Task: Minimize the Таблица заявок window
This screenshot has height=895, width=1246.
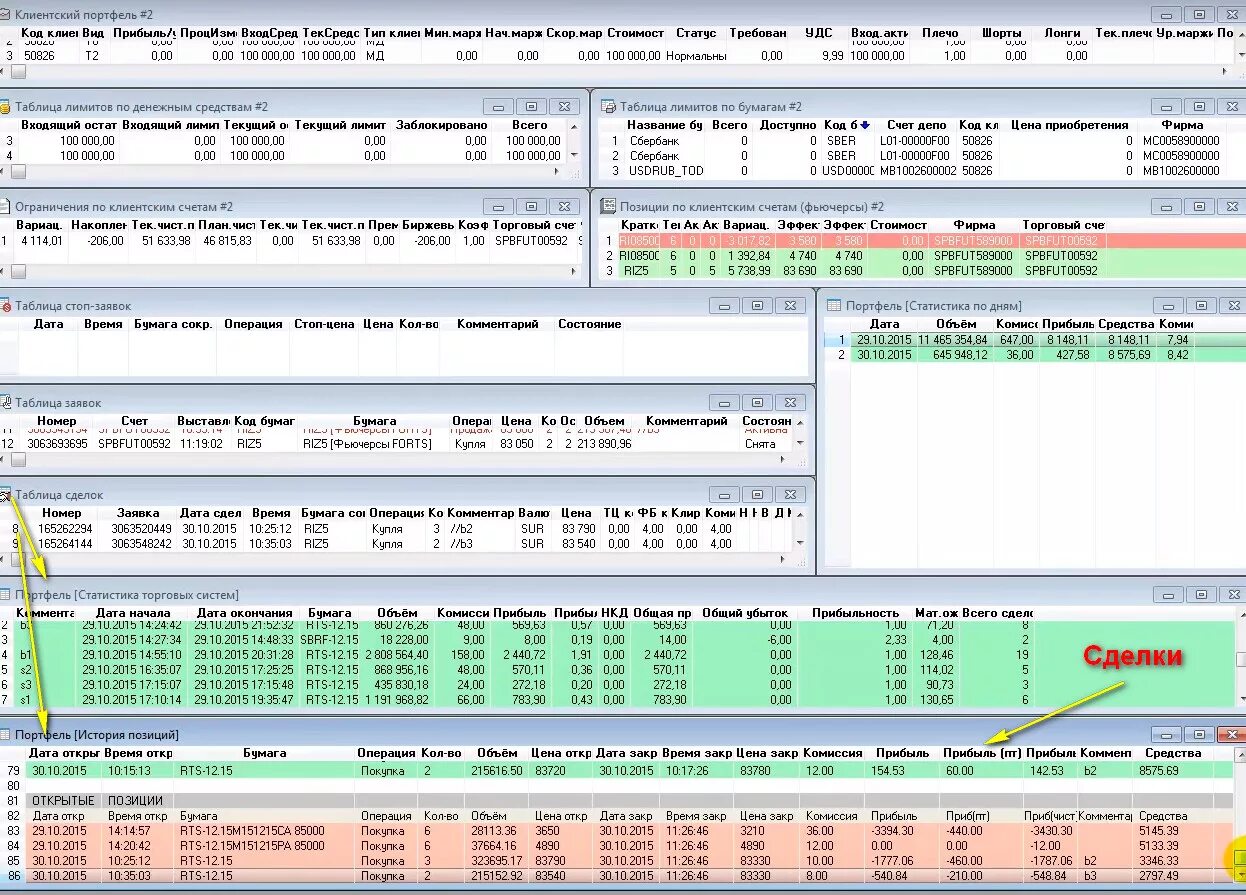Action: pos(724,402)
